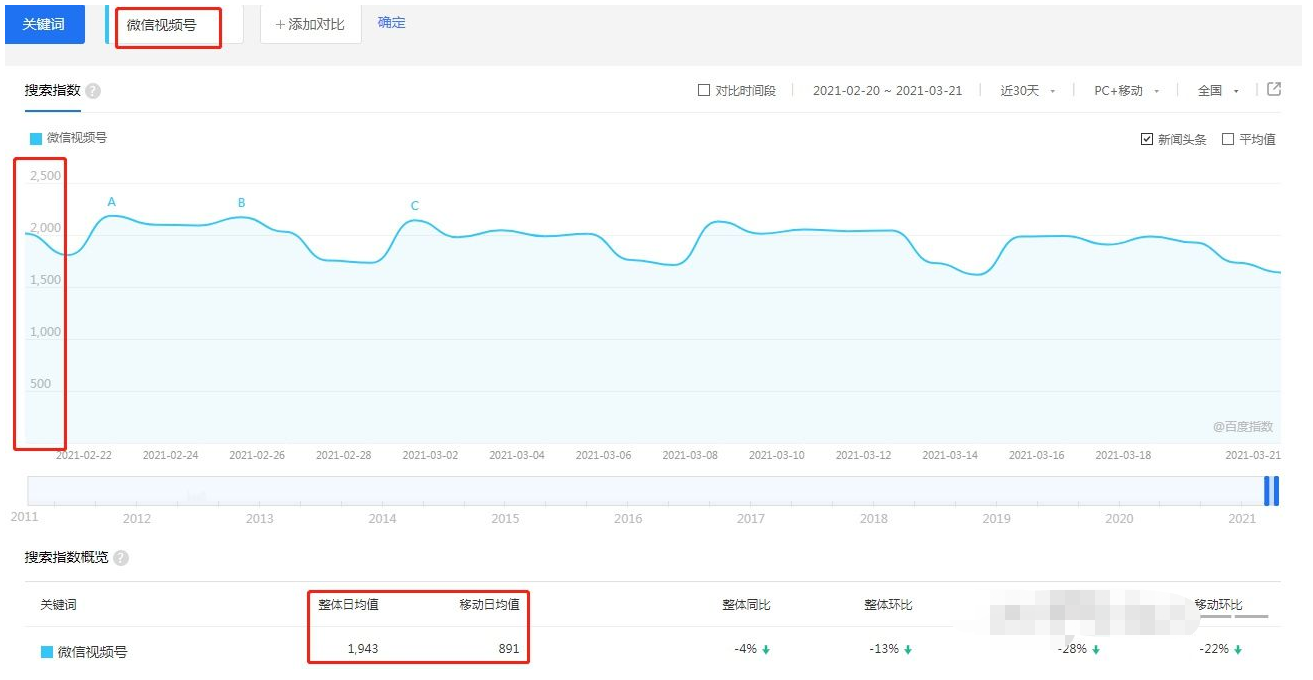The height and width of the screenshot is (680, 1313).
Task: Expand the PC+移动 dropdown
Action: pos(1127,90)
